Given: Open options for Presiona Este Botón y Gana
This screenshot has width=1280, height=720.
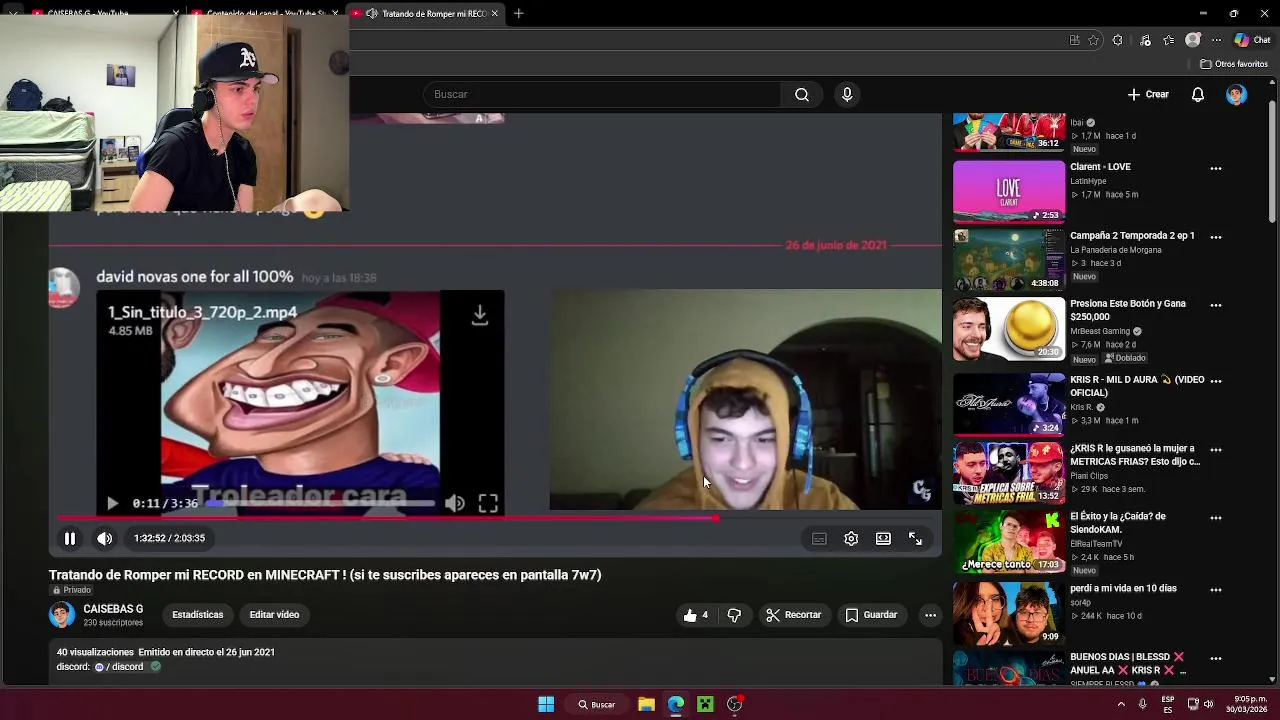Looking at the screenshot, I should pos(1216,305).
